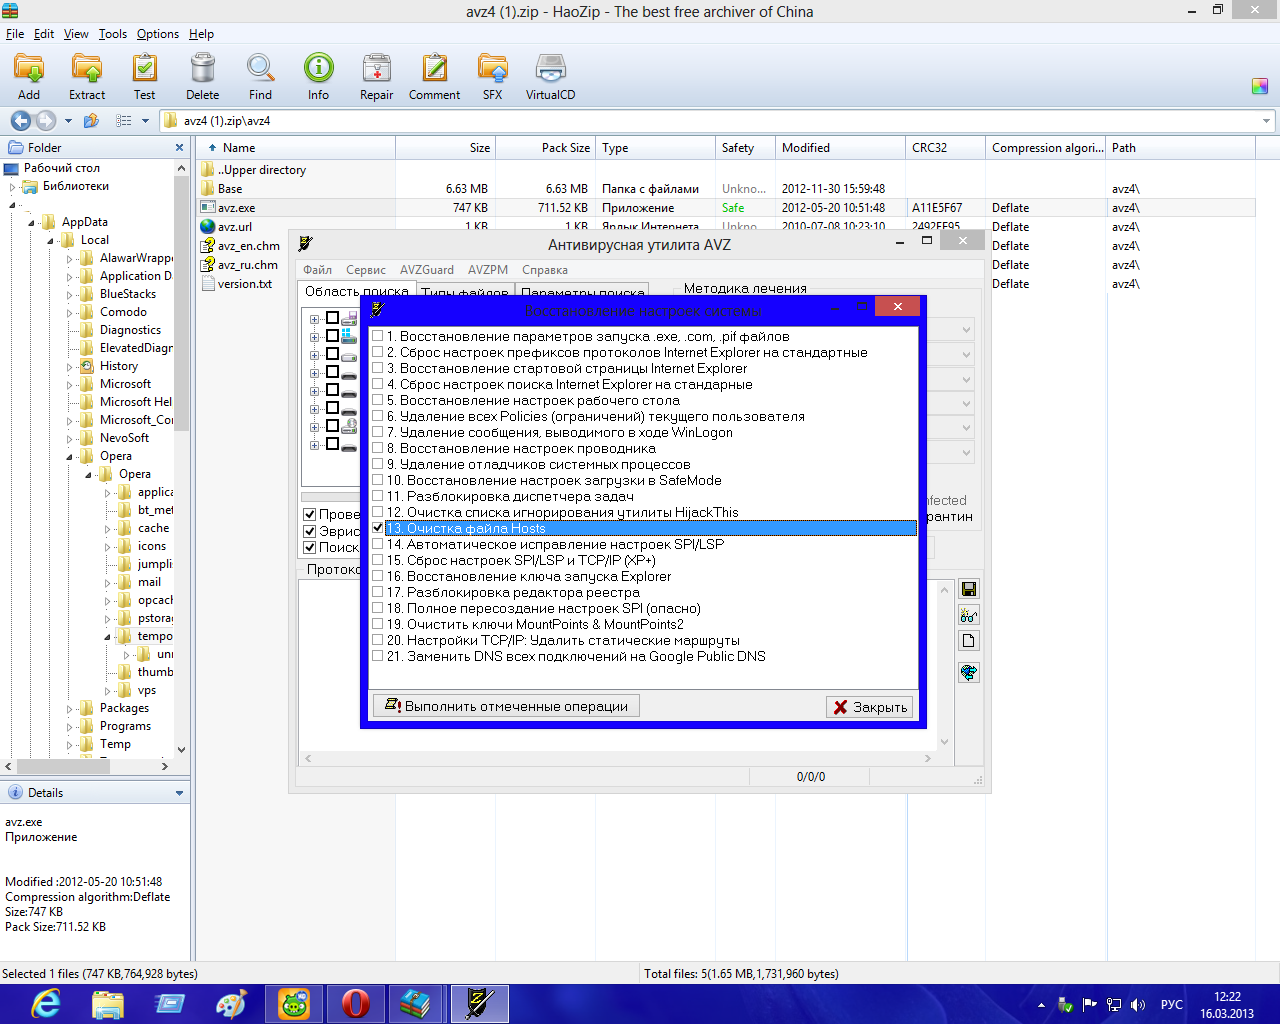Click the Repair archive icon
Screen dimensions: 1280x1024
click(376, 77)
